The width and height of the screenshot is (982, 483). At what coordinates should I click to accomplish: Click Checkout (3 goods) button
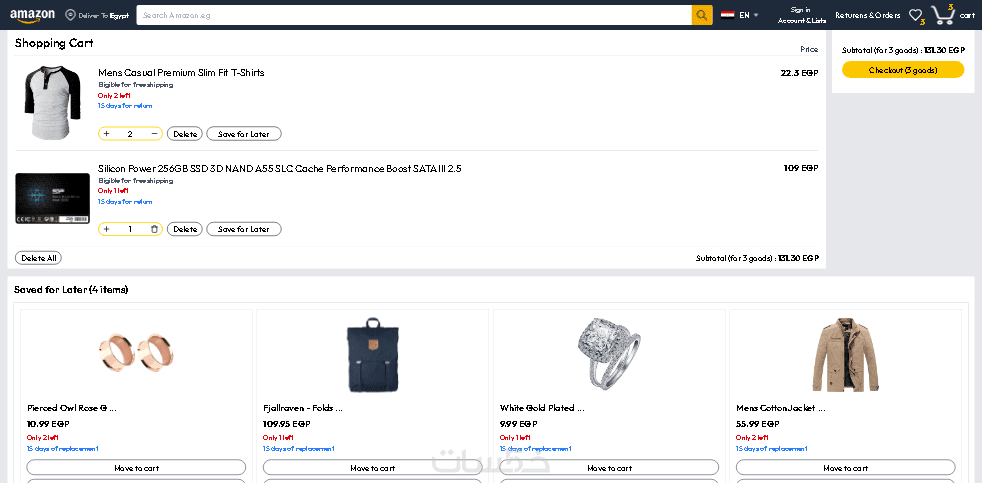point(902,70)
